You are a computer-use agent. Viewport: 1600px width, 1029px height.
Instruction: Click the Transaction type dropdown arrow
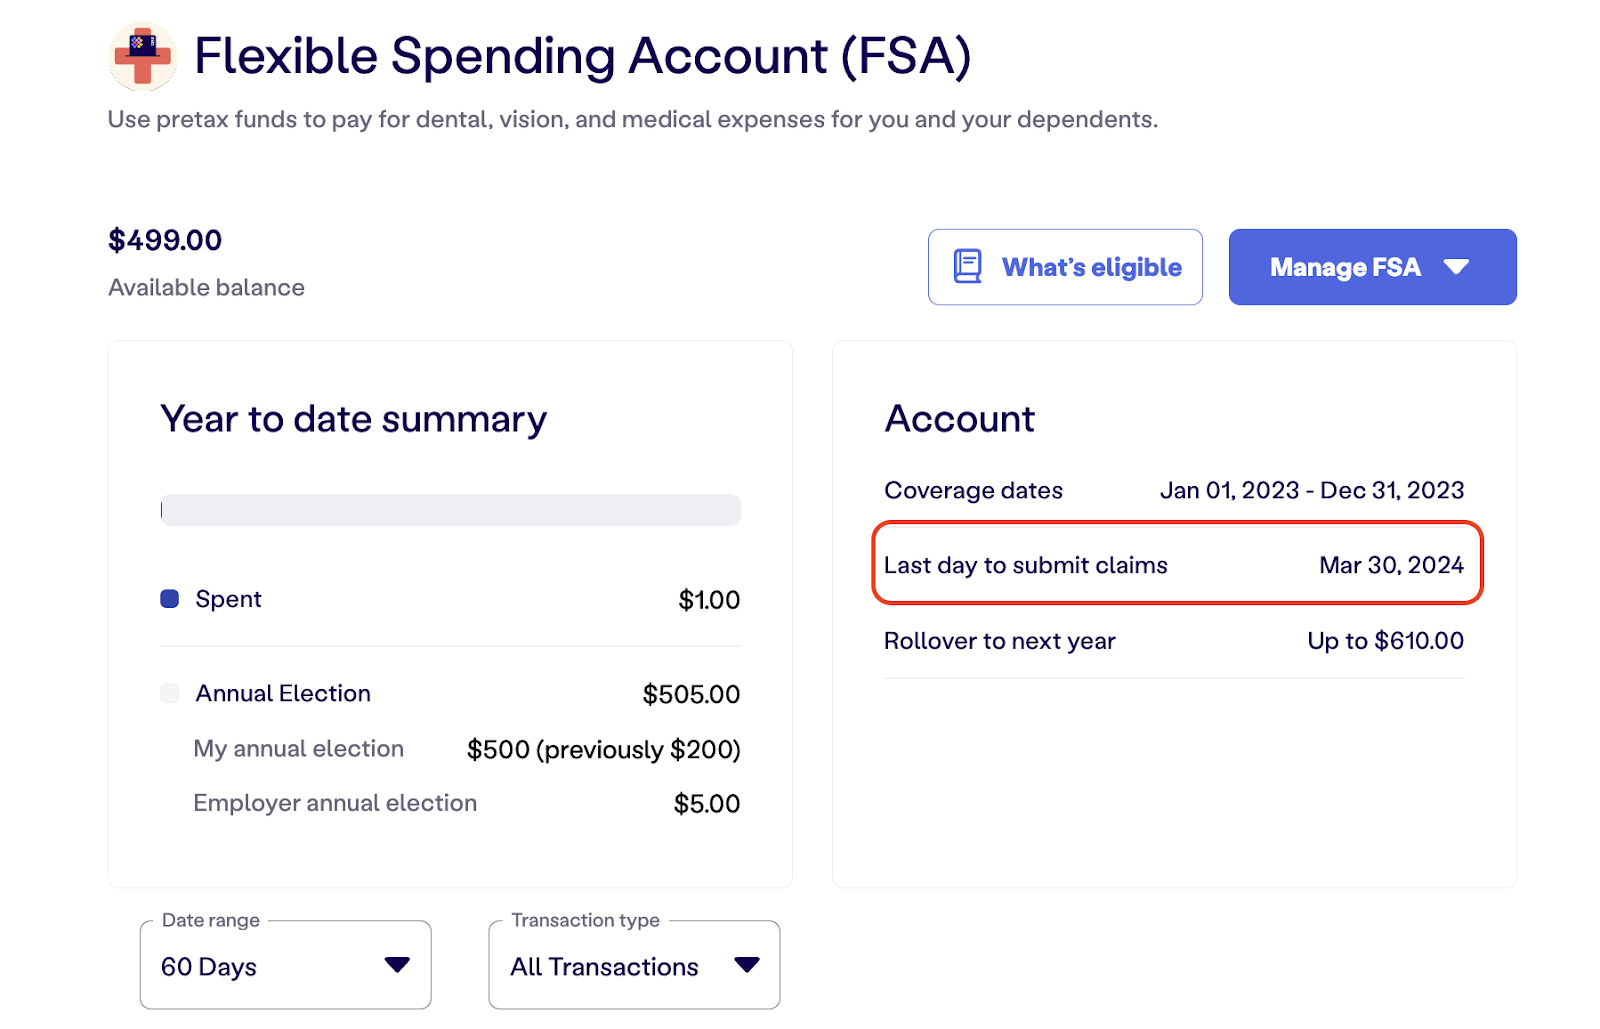(x=746, y=965)
